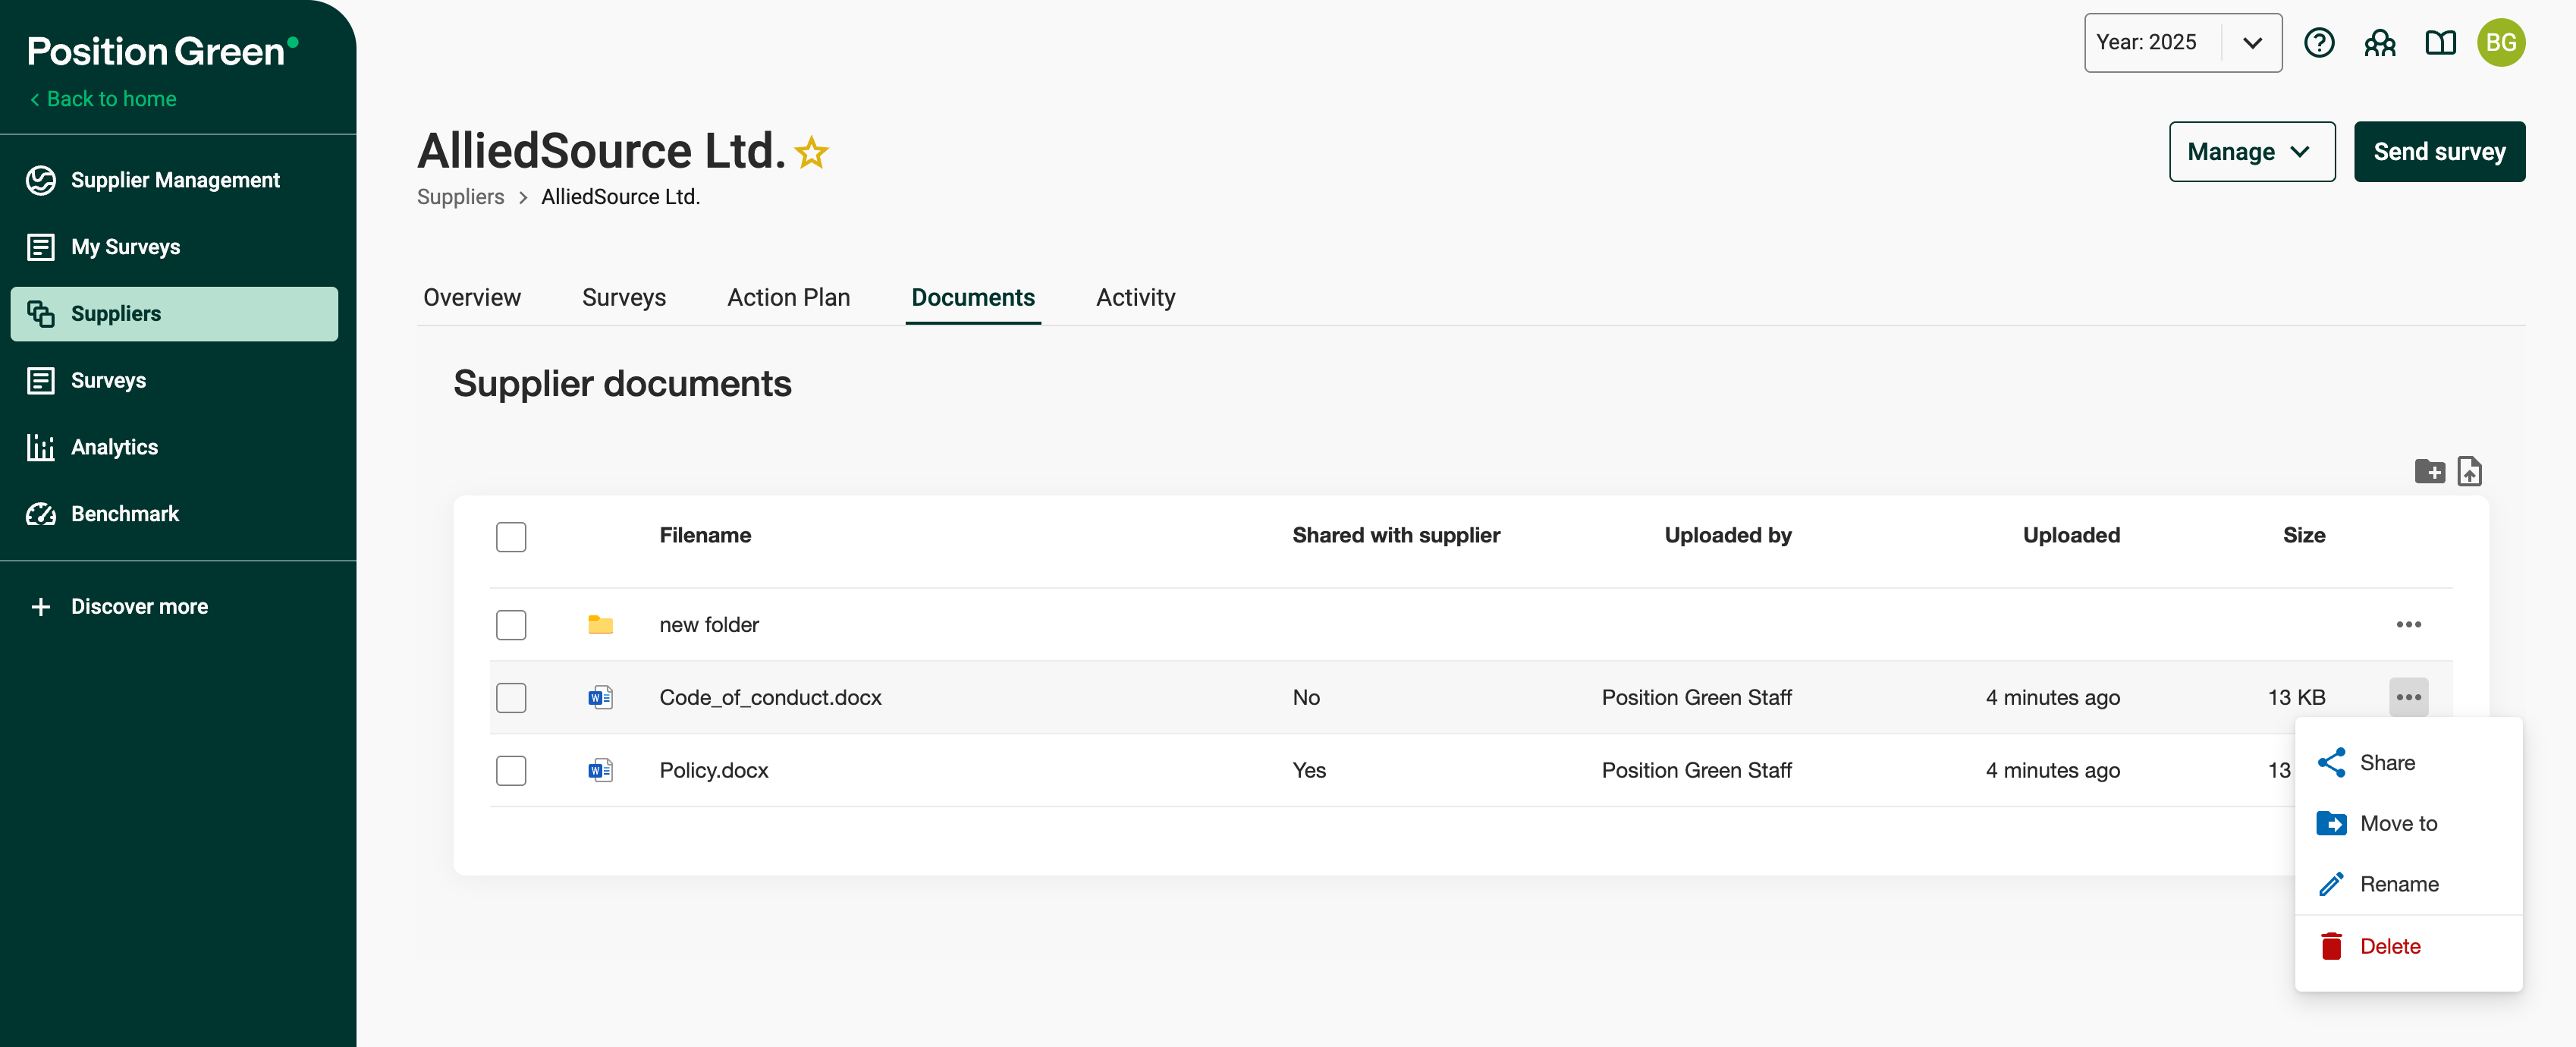Star AlliedSource Ltd. as favorite
Screen dimensions: 2576x1047
coord(811,153)
